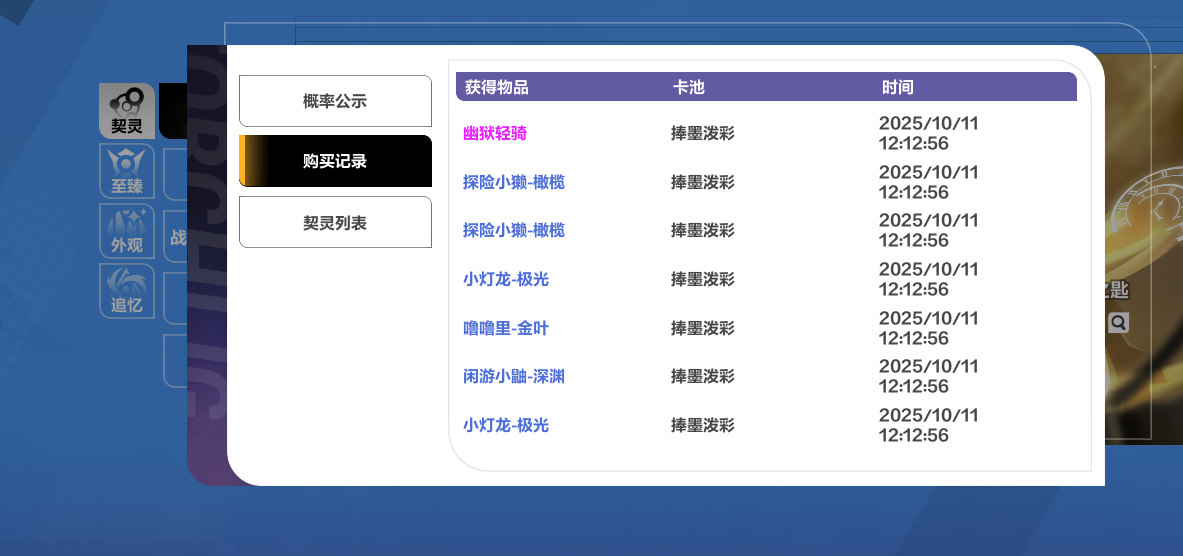Click the magnifier icon beside the banner
Viewport: 1183px width, 556px height.
[x=1118, y=322]
